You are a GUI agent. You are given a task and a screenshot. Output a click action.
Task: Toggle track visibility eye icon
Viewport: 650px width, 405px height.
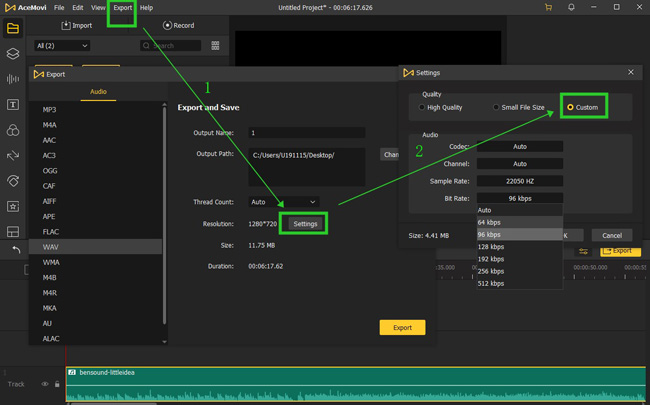pos(45,384)
